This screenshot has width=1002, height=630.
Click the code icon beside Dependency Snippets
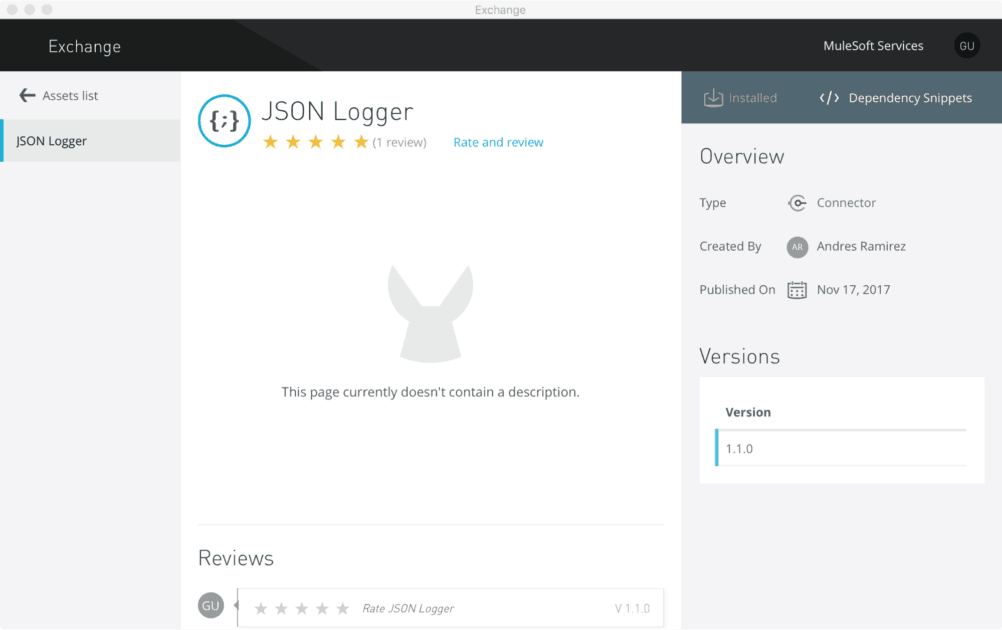[829, 97]
